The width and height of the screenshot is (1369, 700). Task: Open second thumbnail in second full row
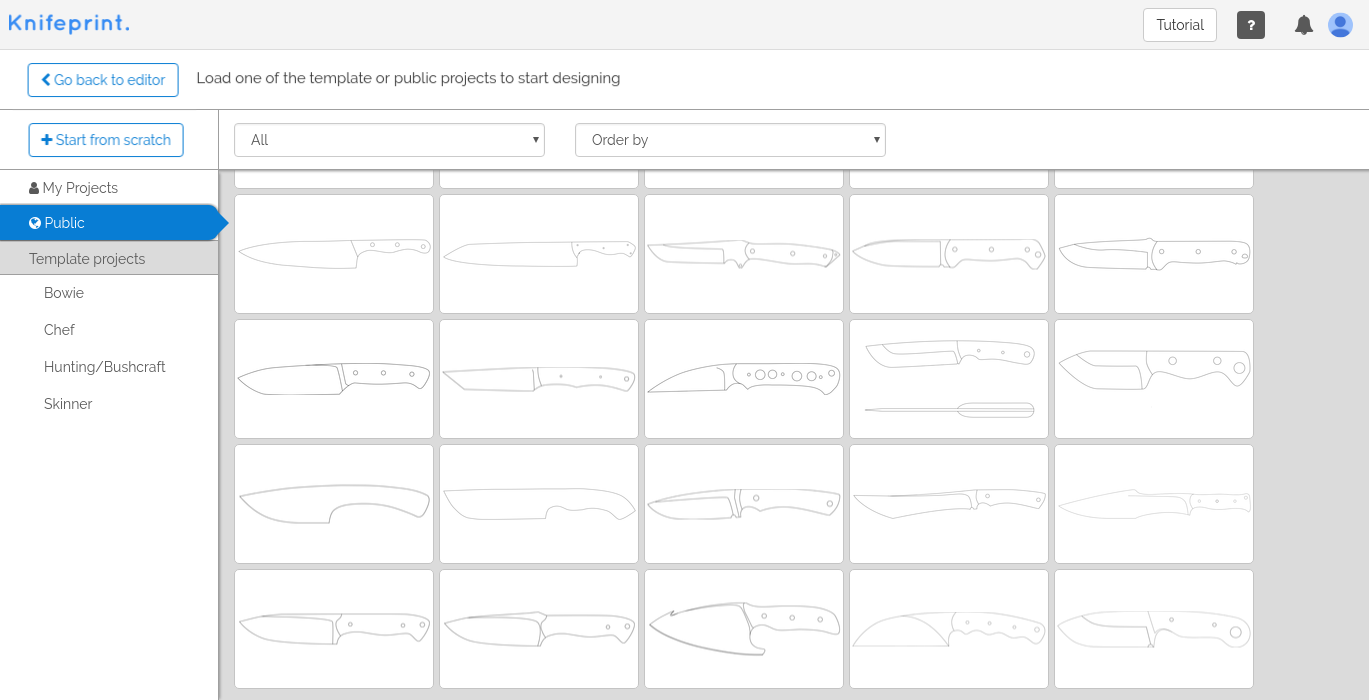[x=539, y=379]
